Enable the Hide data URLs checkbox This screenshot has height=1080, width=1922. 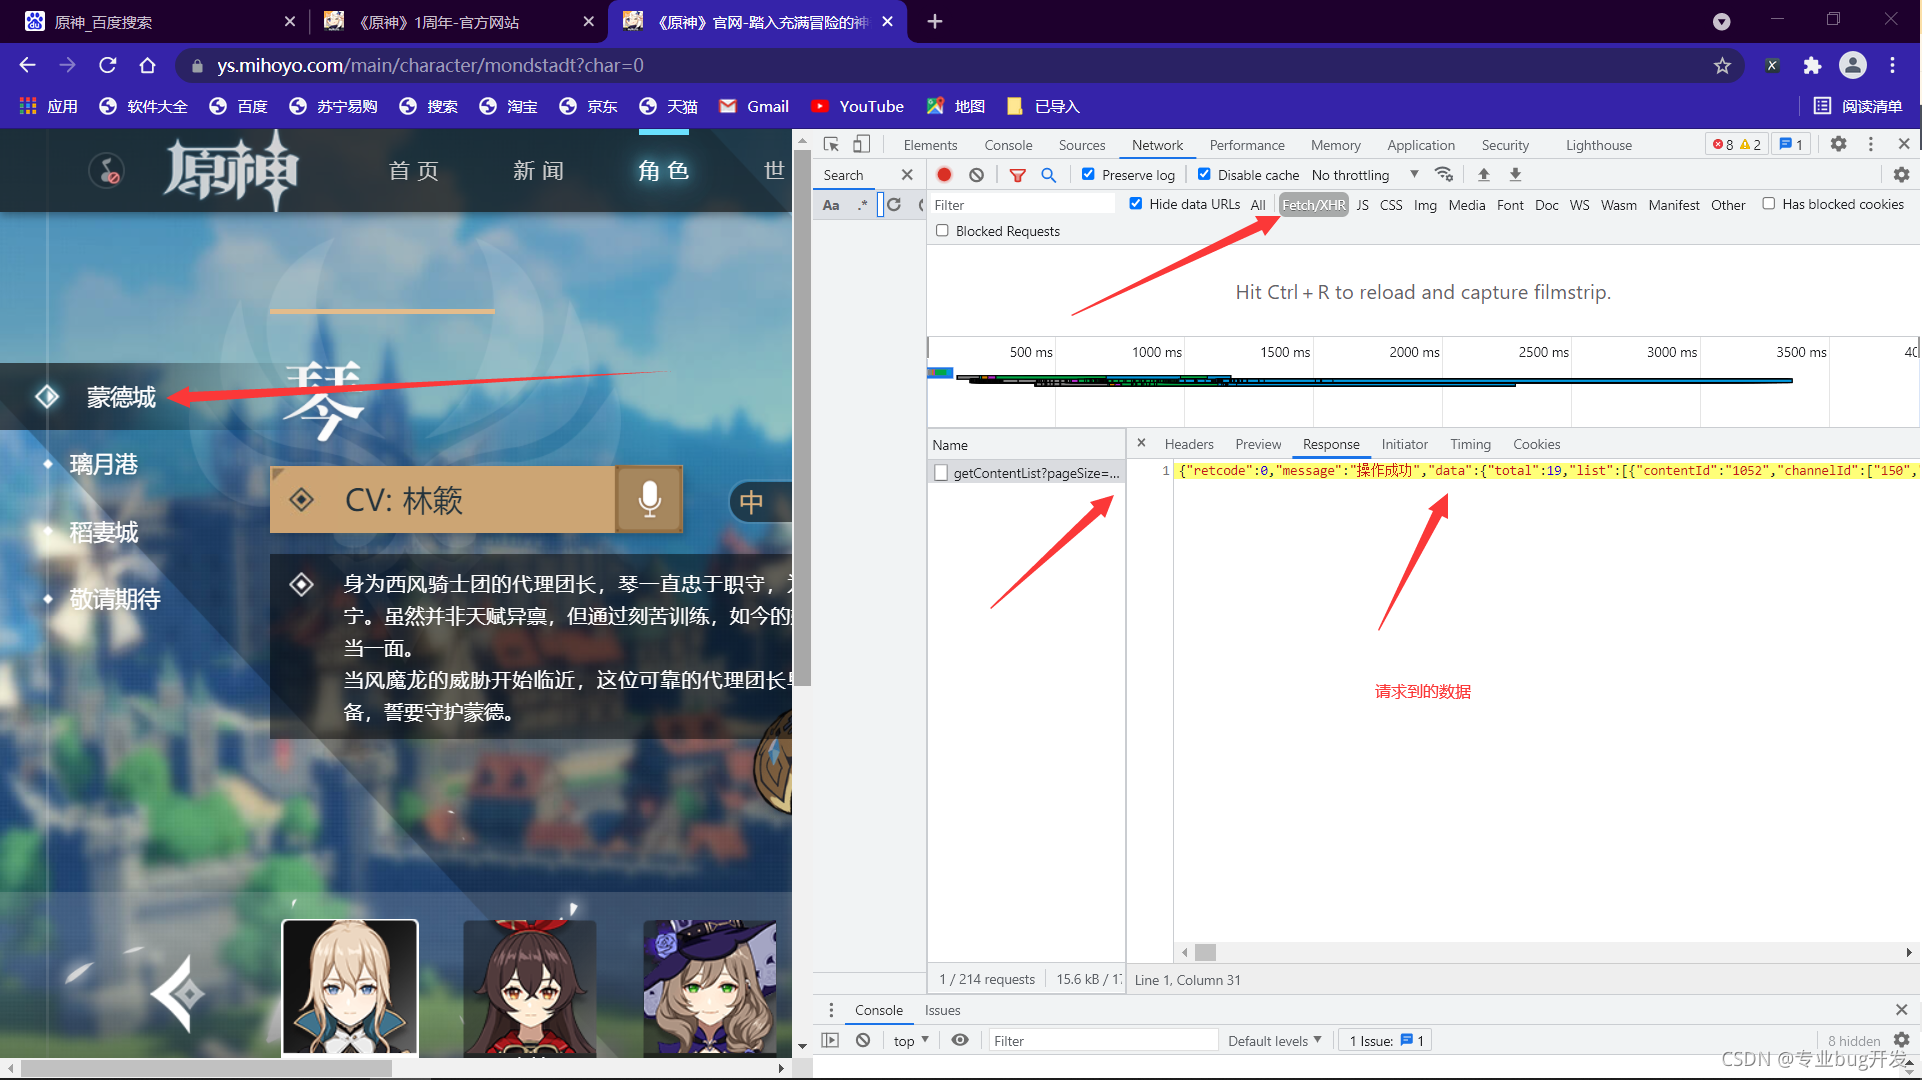1134,205
